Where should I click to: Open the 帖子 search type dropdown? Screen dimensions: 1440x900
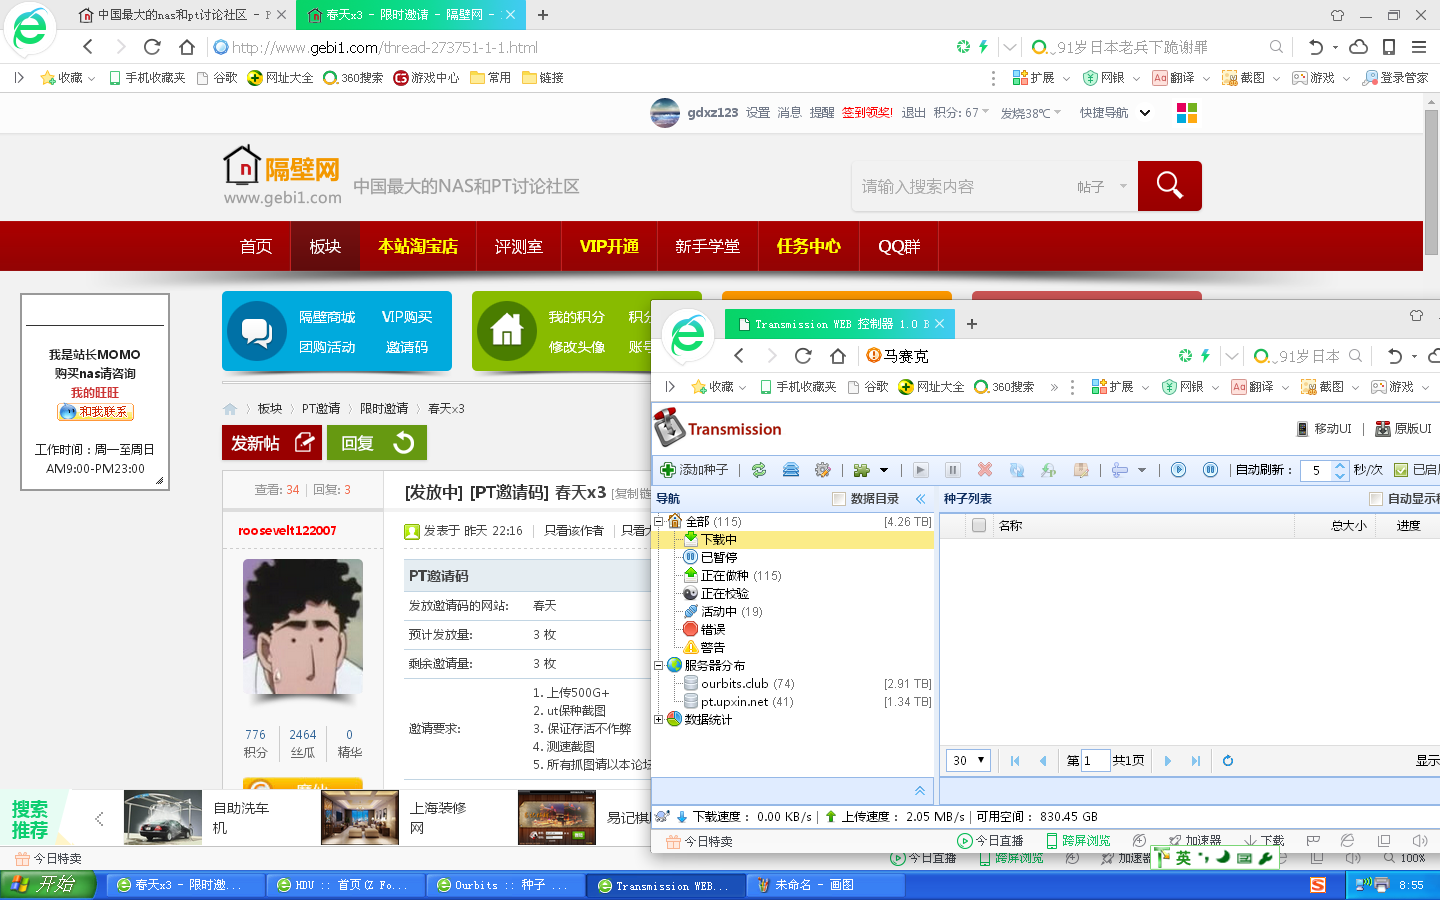coord(1102,187)
